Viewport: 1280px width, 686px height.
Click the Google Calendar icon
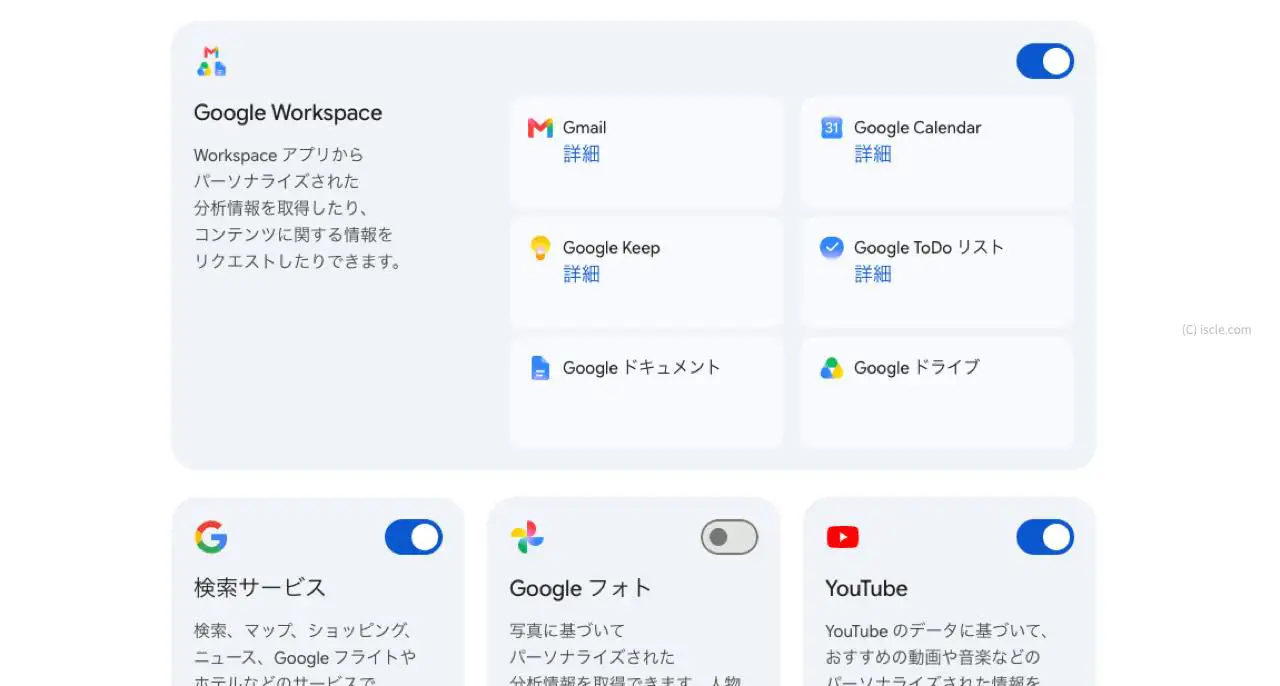pyautogui.click(x=832, y=128)
